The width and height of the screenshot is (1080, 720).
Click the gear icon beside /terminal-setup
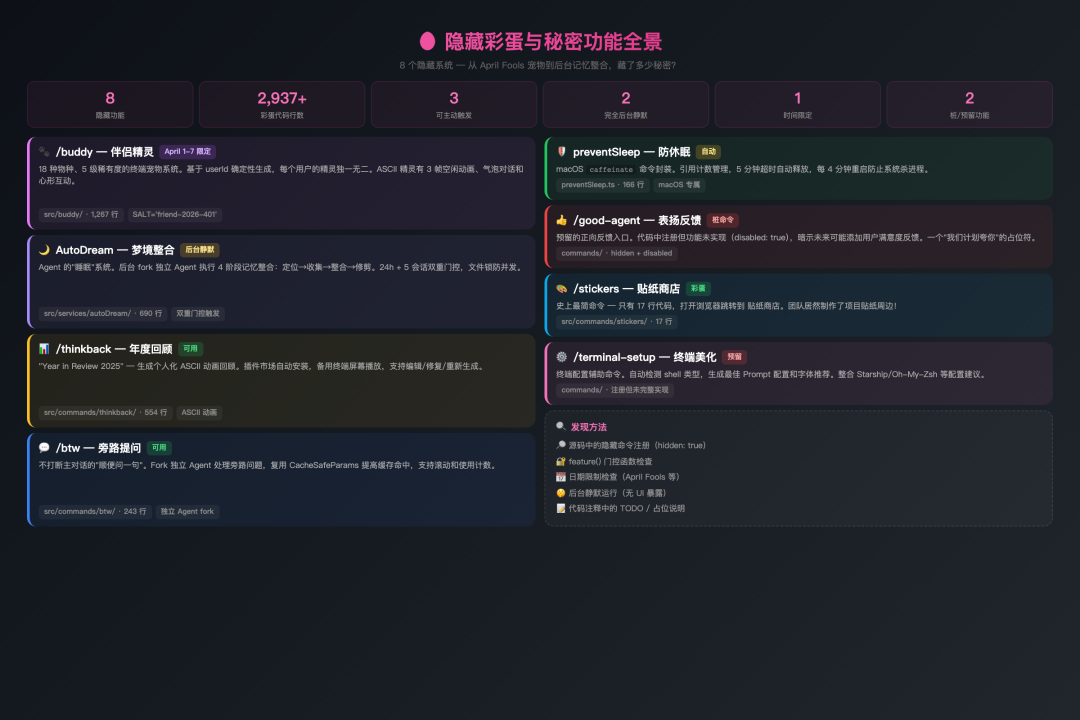point(561,357)
